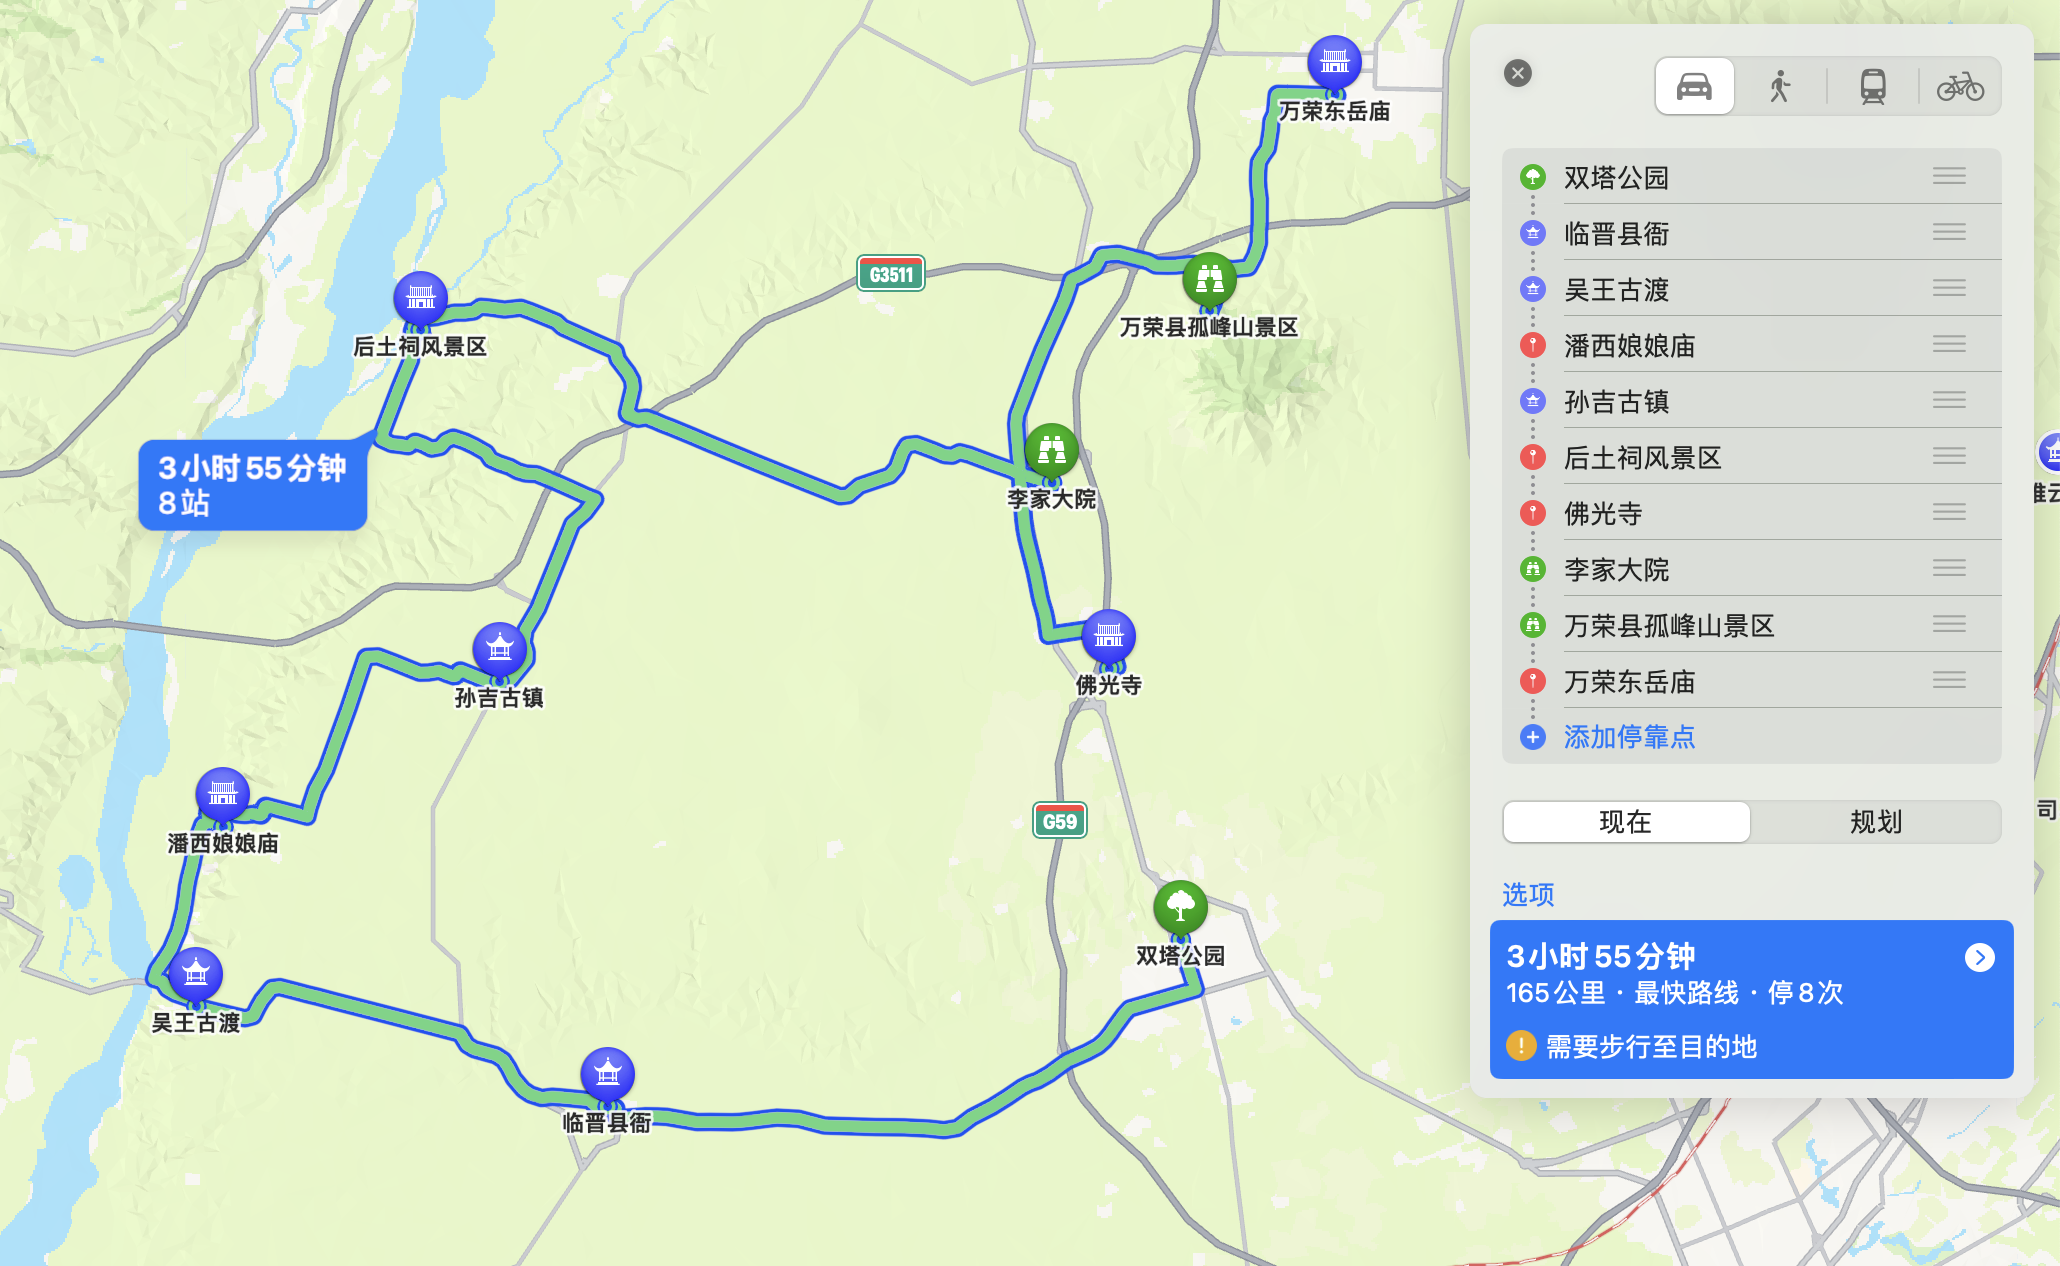
Task: Click the reorder handle for 双塔公园
Action: coord(1949,177)
